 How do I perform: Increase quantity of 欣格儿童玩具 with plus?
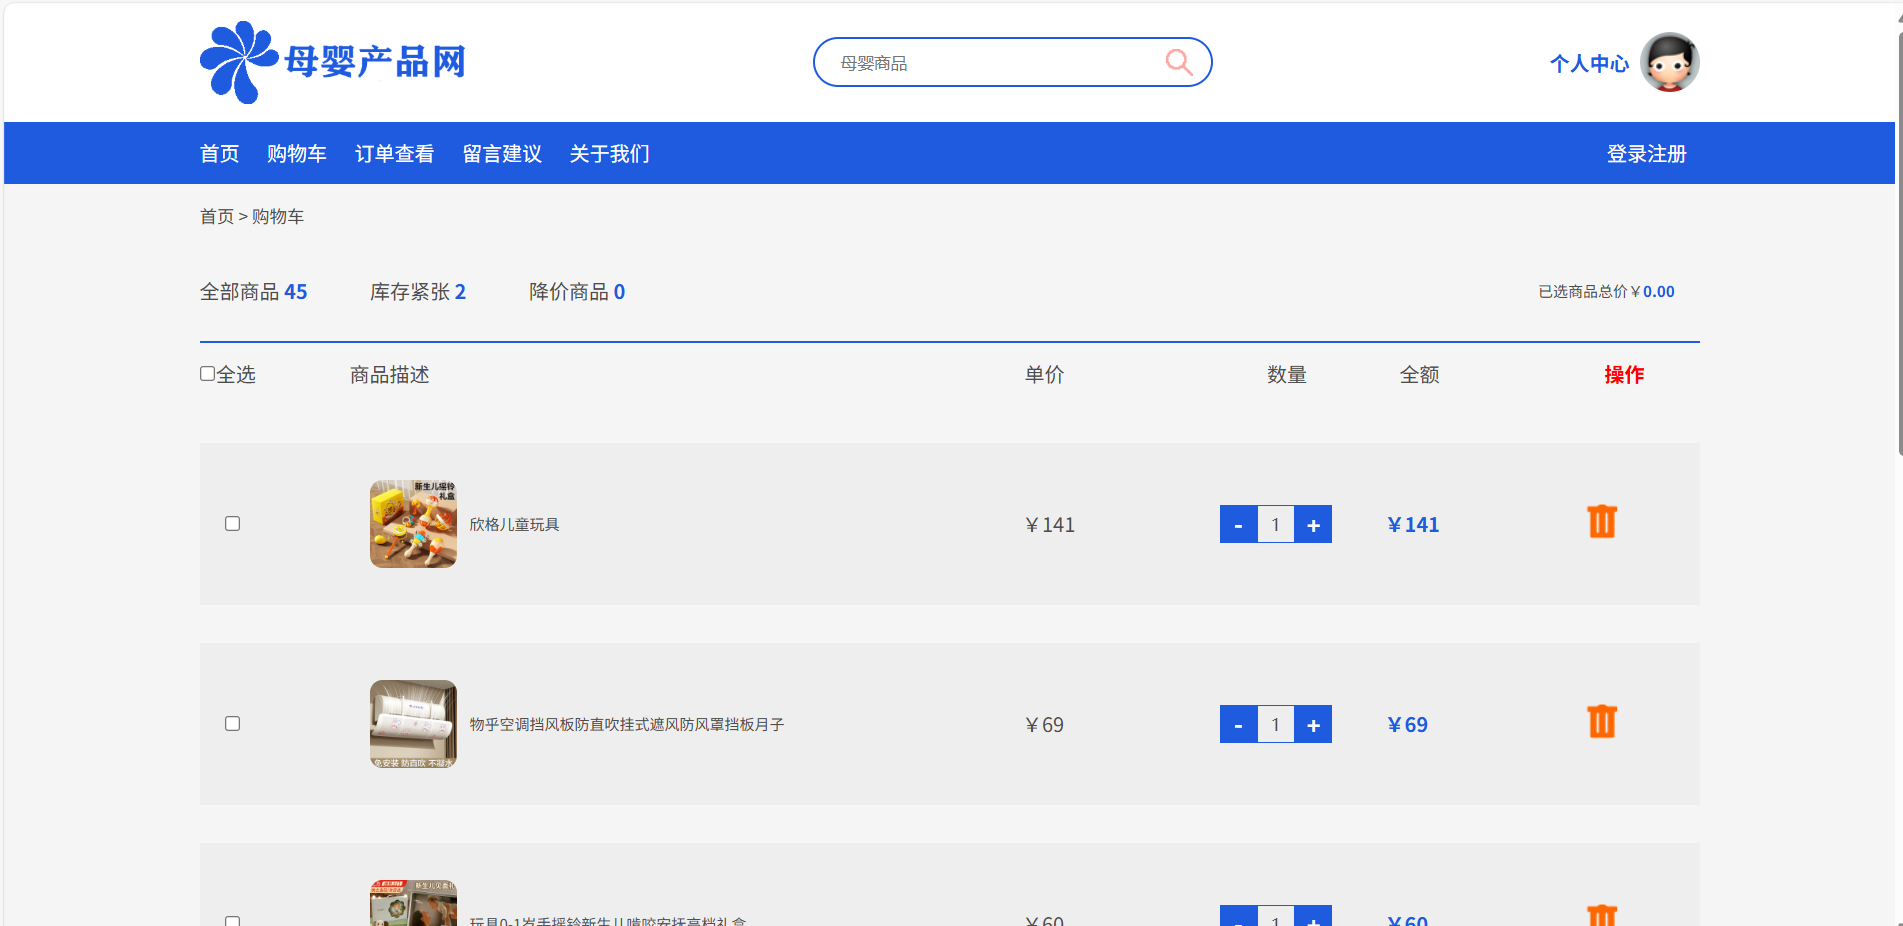(1313, 525)
